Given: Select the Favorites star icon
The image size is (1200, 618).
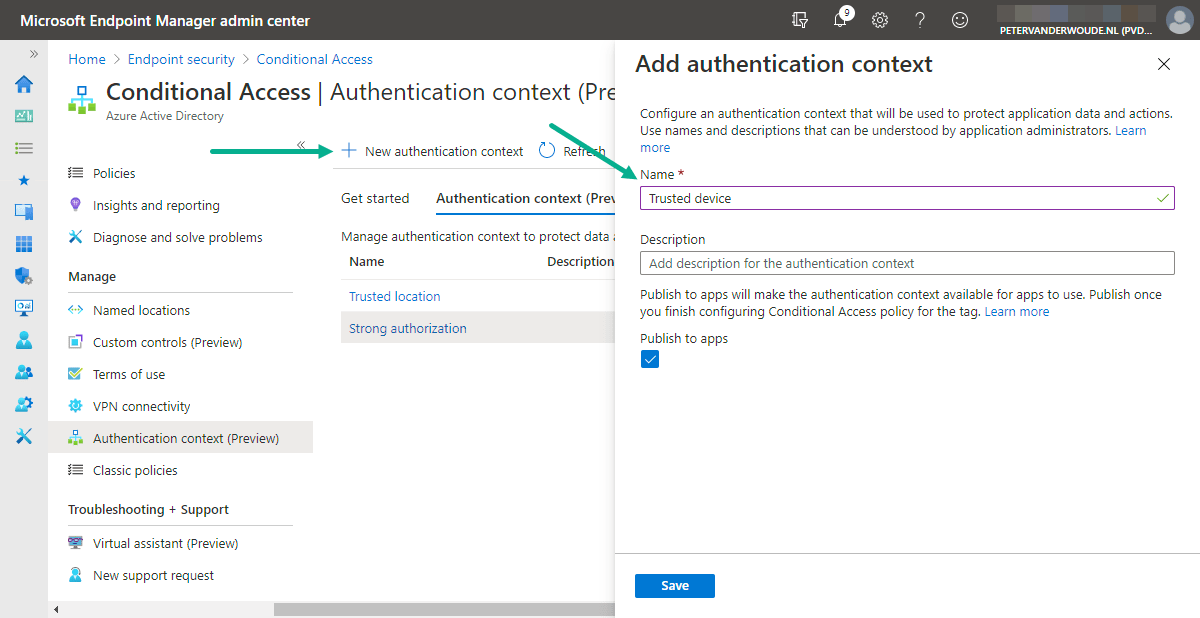Looking at the screenshot, I should coord(22,178).
